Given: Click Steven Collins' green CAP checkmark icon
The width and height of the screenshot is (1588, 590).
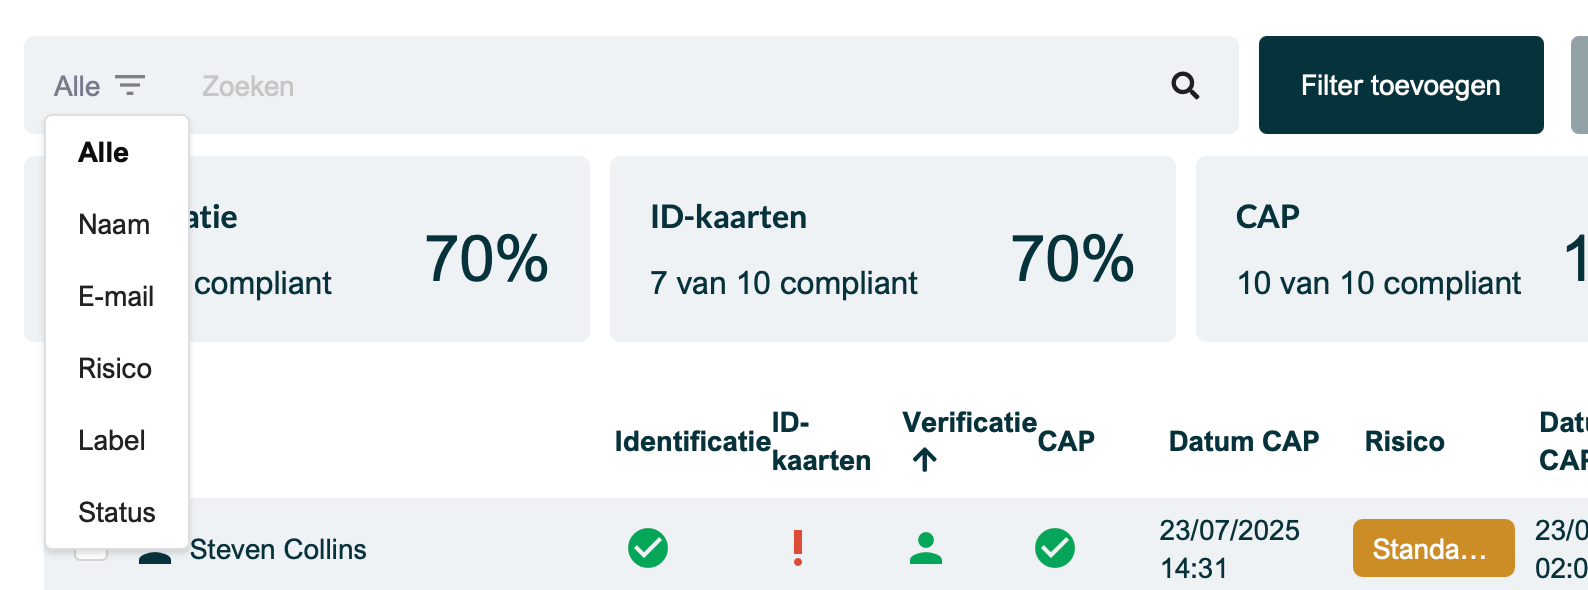Looking at the screenshot, I should pyautogui.click(x=1055, y=548).
